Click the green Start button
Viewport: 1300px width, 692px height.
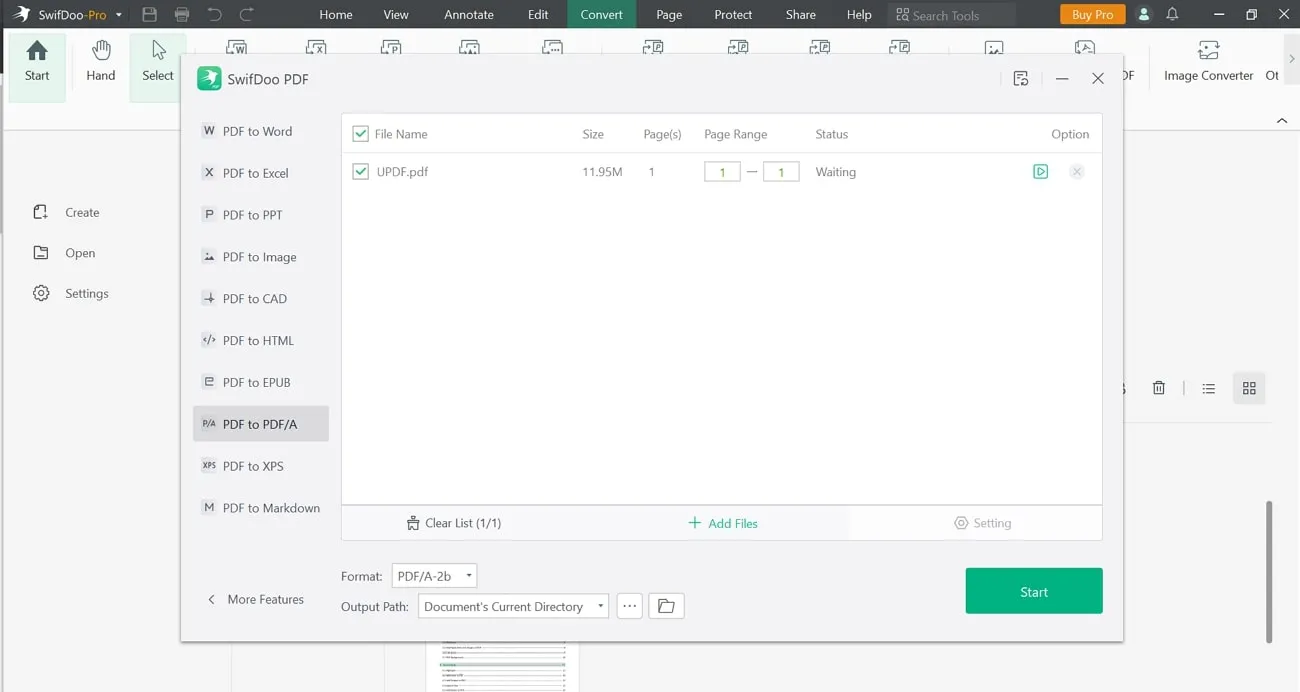pyautogui.click(x=1034, y=591)
